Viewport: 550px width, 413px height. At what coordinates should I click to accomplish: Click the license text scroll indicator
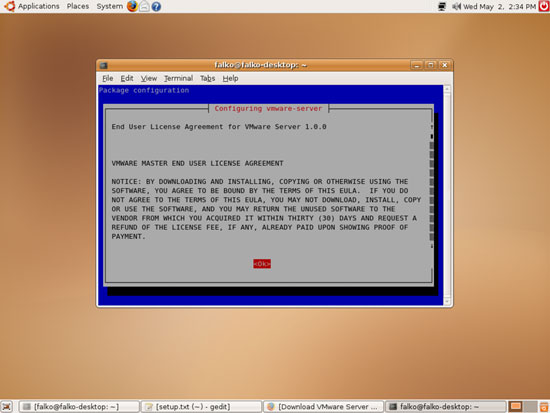point(431,136)
